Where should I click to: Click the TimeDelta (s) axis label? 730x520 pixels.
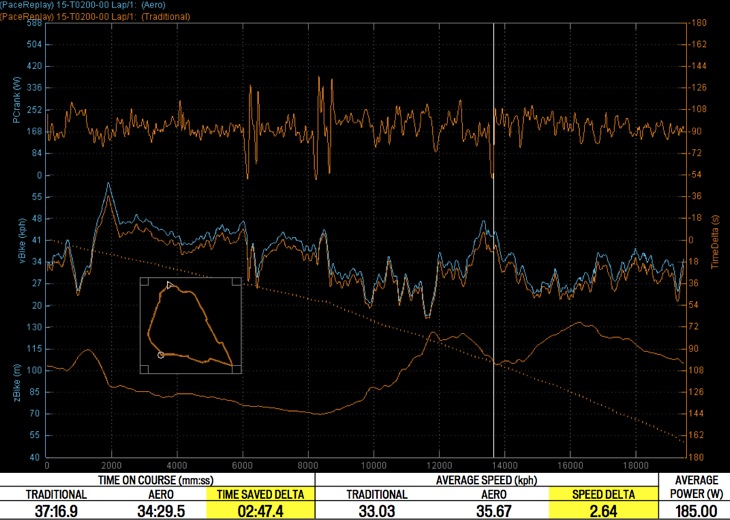click(x=715, y=242)
